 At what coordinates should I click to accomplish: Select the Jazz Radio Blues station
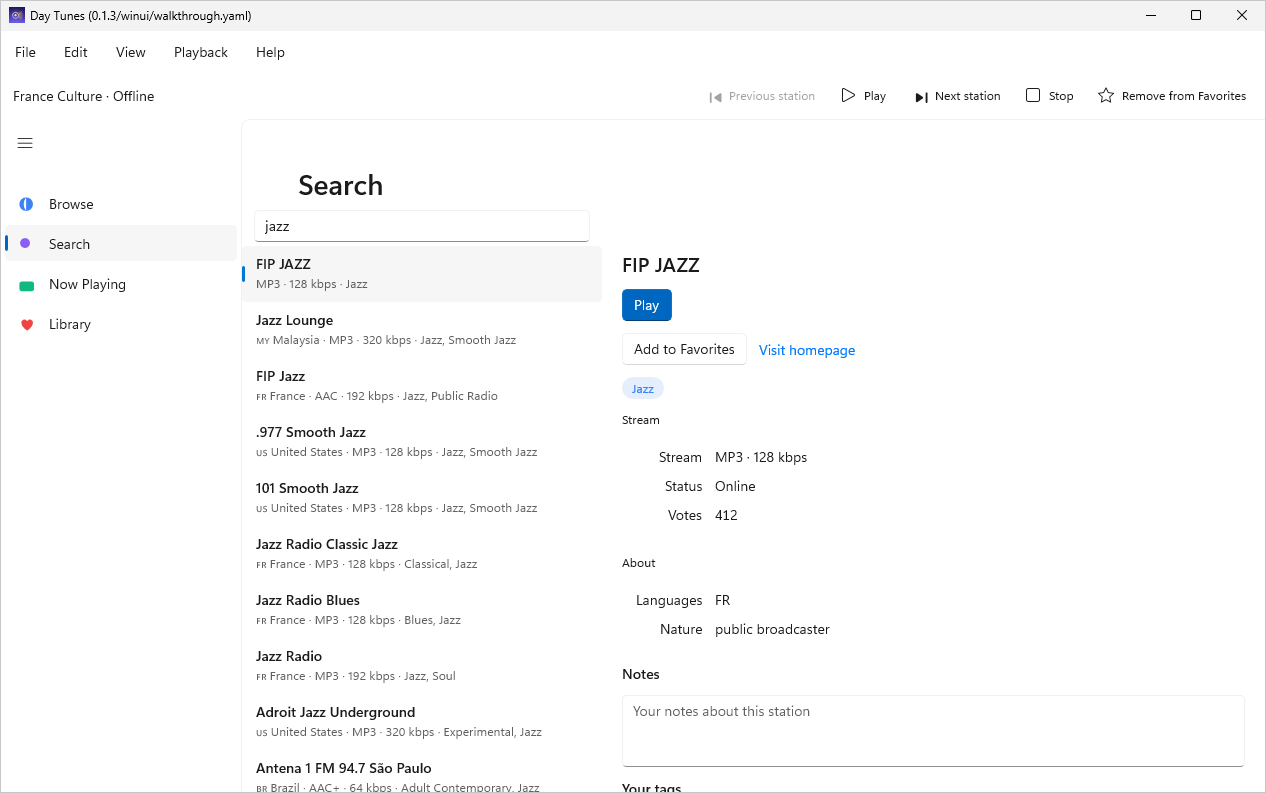tap(422, 610)
